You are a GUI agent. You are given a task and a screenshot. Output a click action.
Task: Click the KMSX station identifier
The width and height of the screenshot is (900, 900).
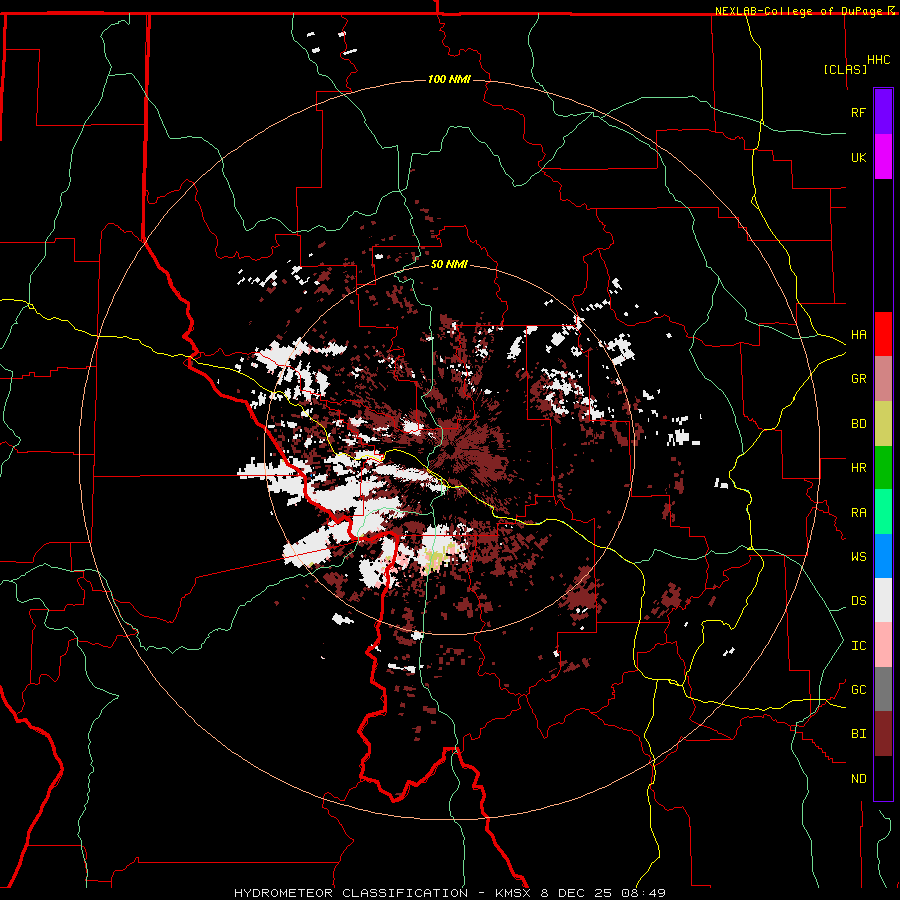[x=513, y=893]
